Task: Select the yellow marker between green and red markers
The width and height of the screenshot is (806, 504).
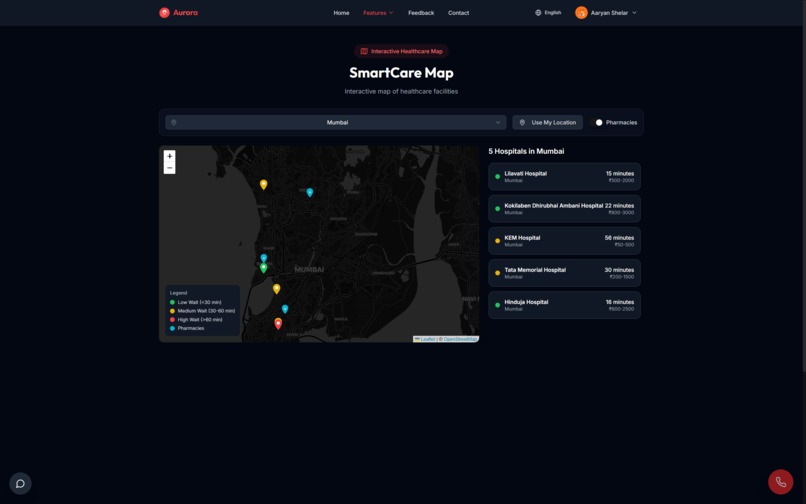Action: (277, 289)
